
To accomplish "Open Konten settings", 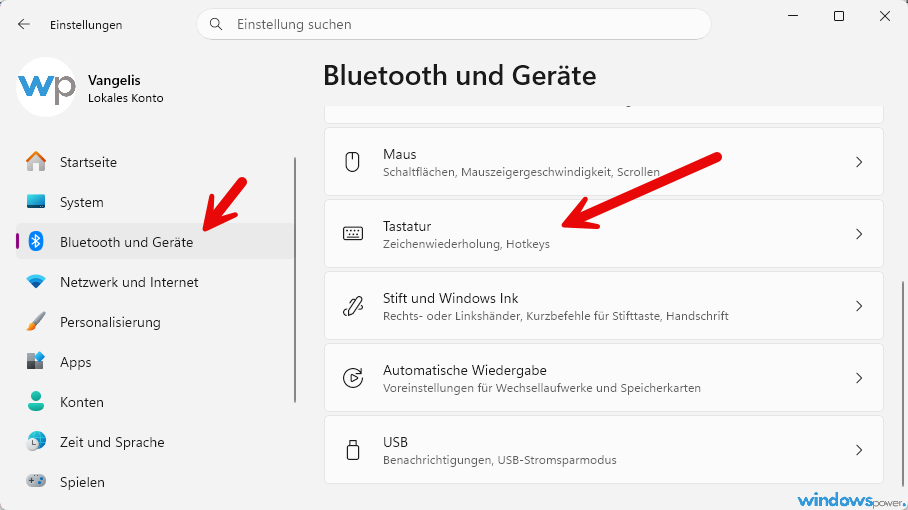I will pyautogui.click(x=155, y=402).
